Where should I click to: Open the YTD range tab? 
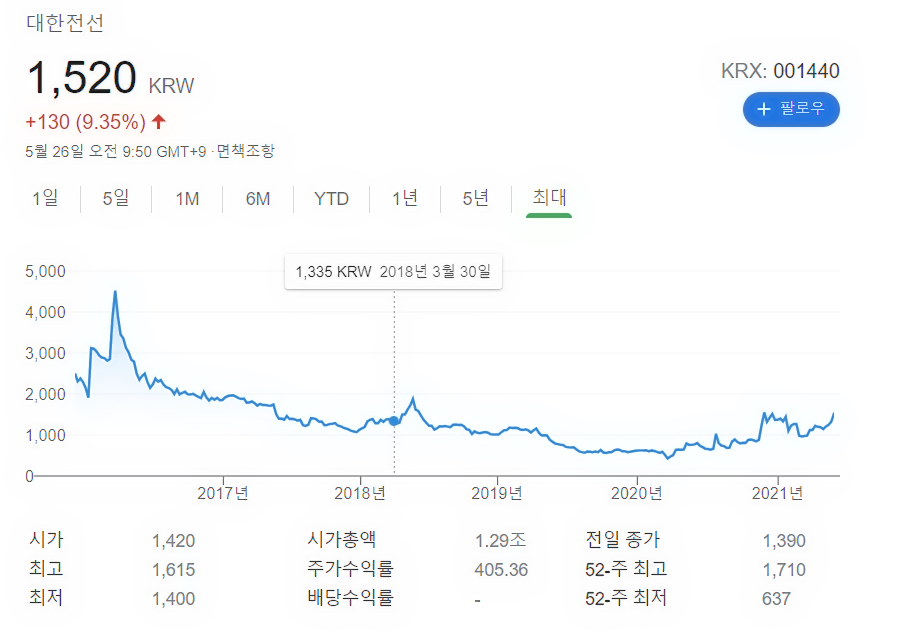(331, 199)
